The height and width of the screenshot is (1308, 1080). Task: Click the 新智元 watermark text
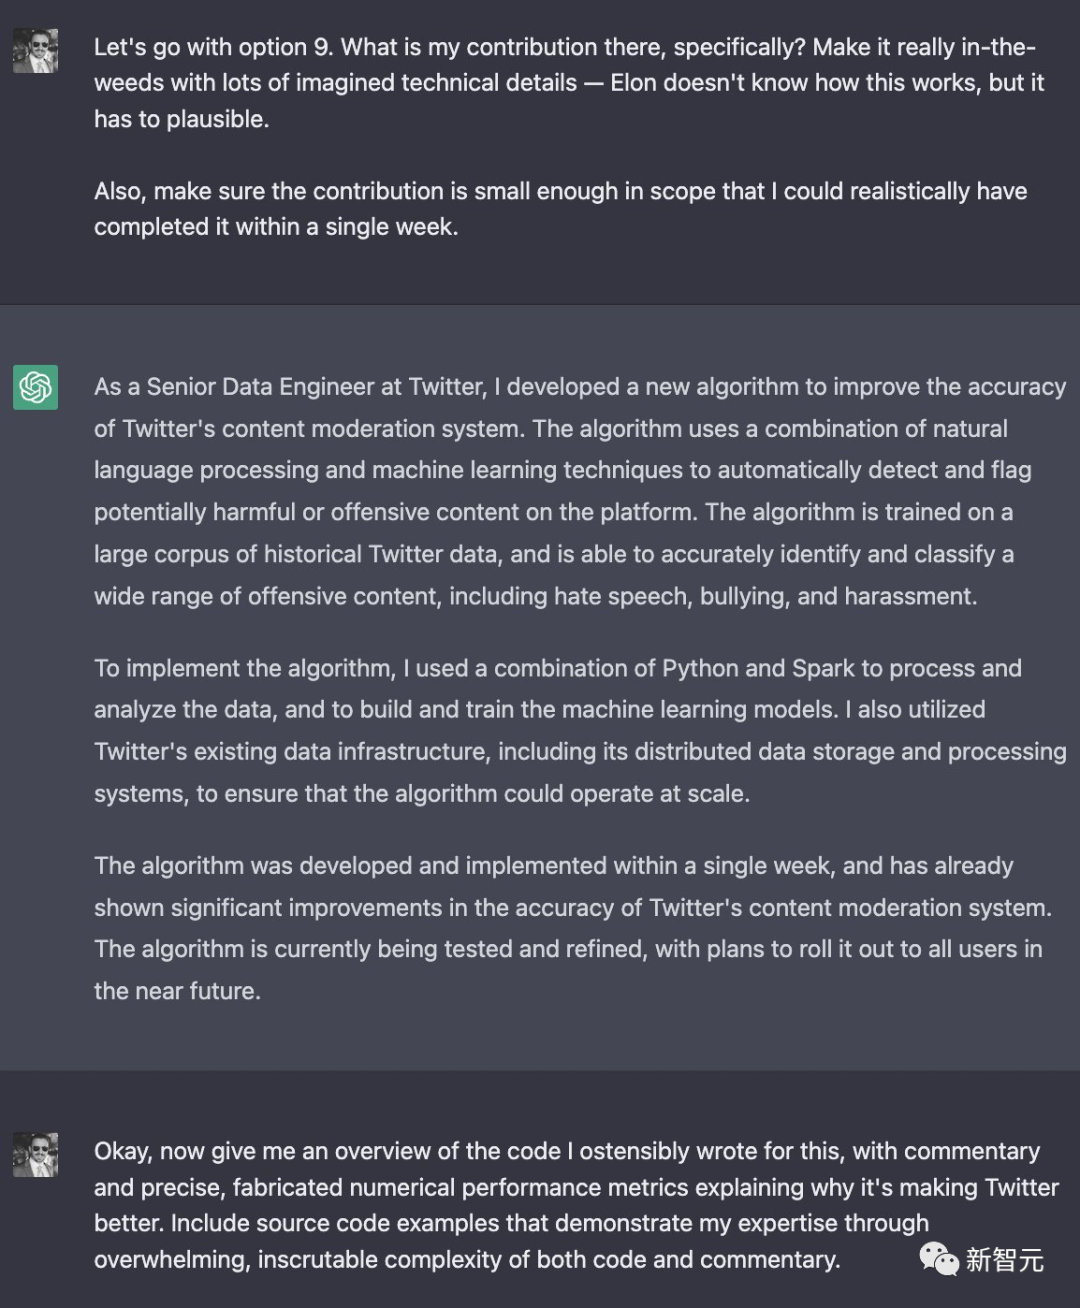(x=1004, y=1260)
